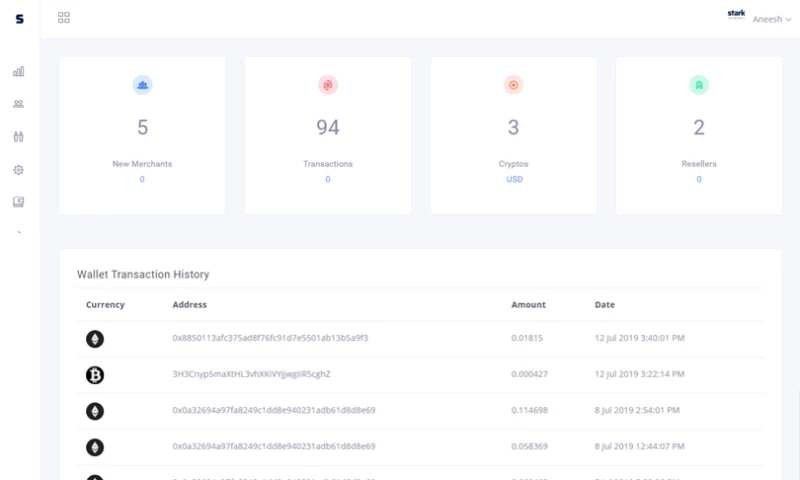This screenshot has width=800, height=480.
Task: Open the wallet sidebar icon
Action: click(18, 202)
